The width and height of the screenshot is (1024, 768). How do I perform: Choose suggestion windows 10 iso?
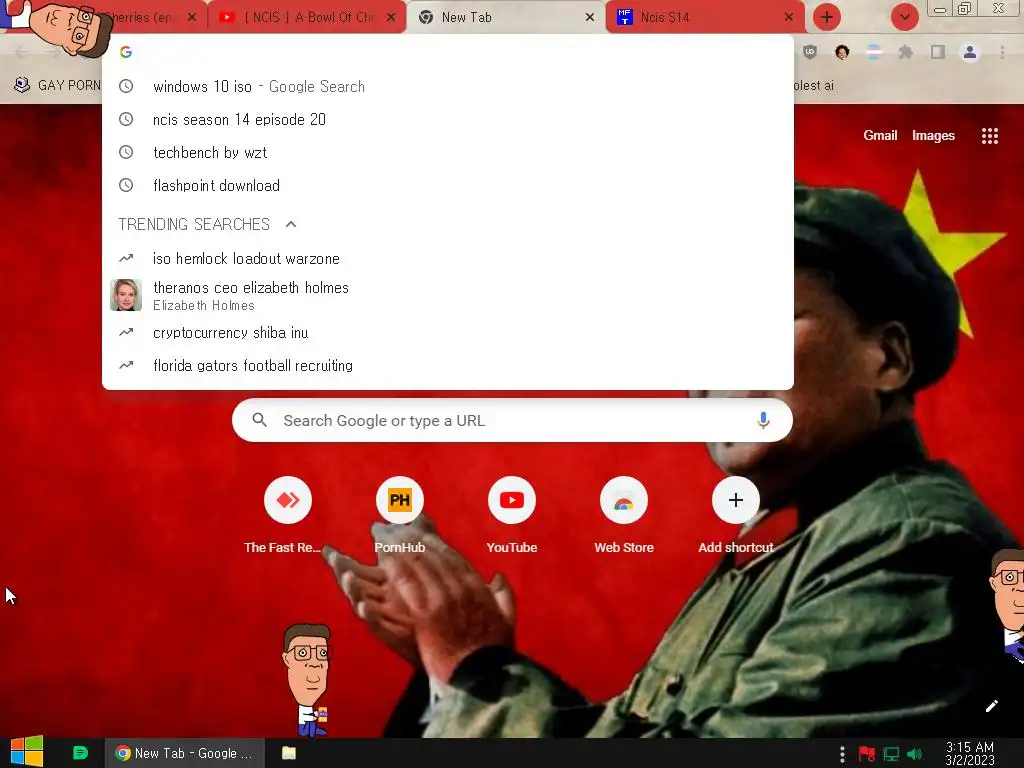tap(448, 86)
